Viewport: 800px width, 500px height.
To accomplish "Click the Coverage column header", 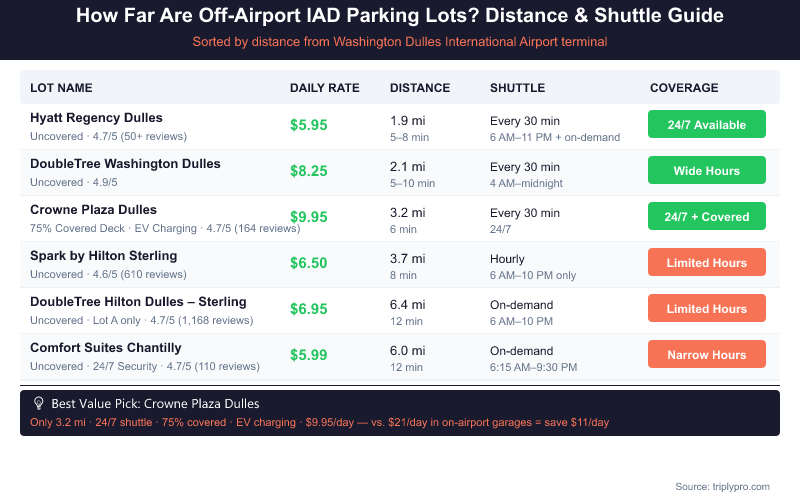I will tap(684, 88).
